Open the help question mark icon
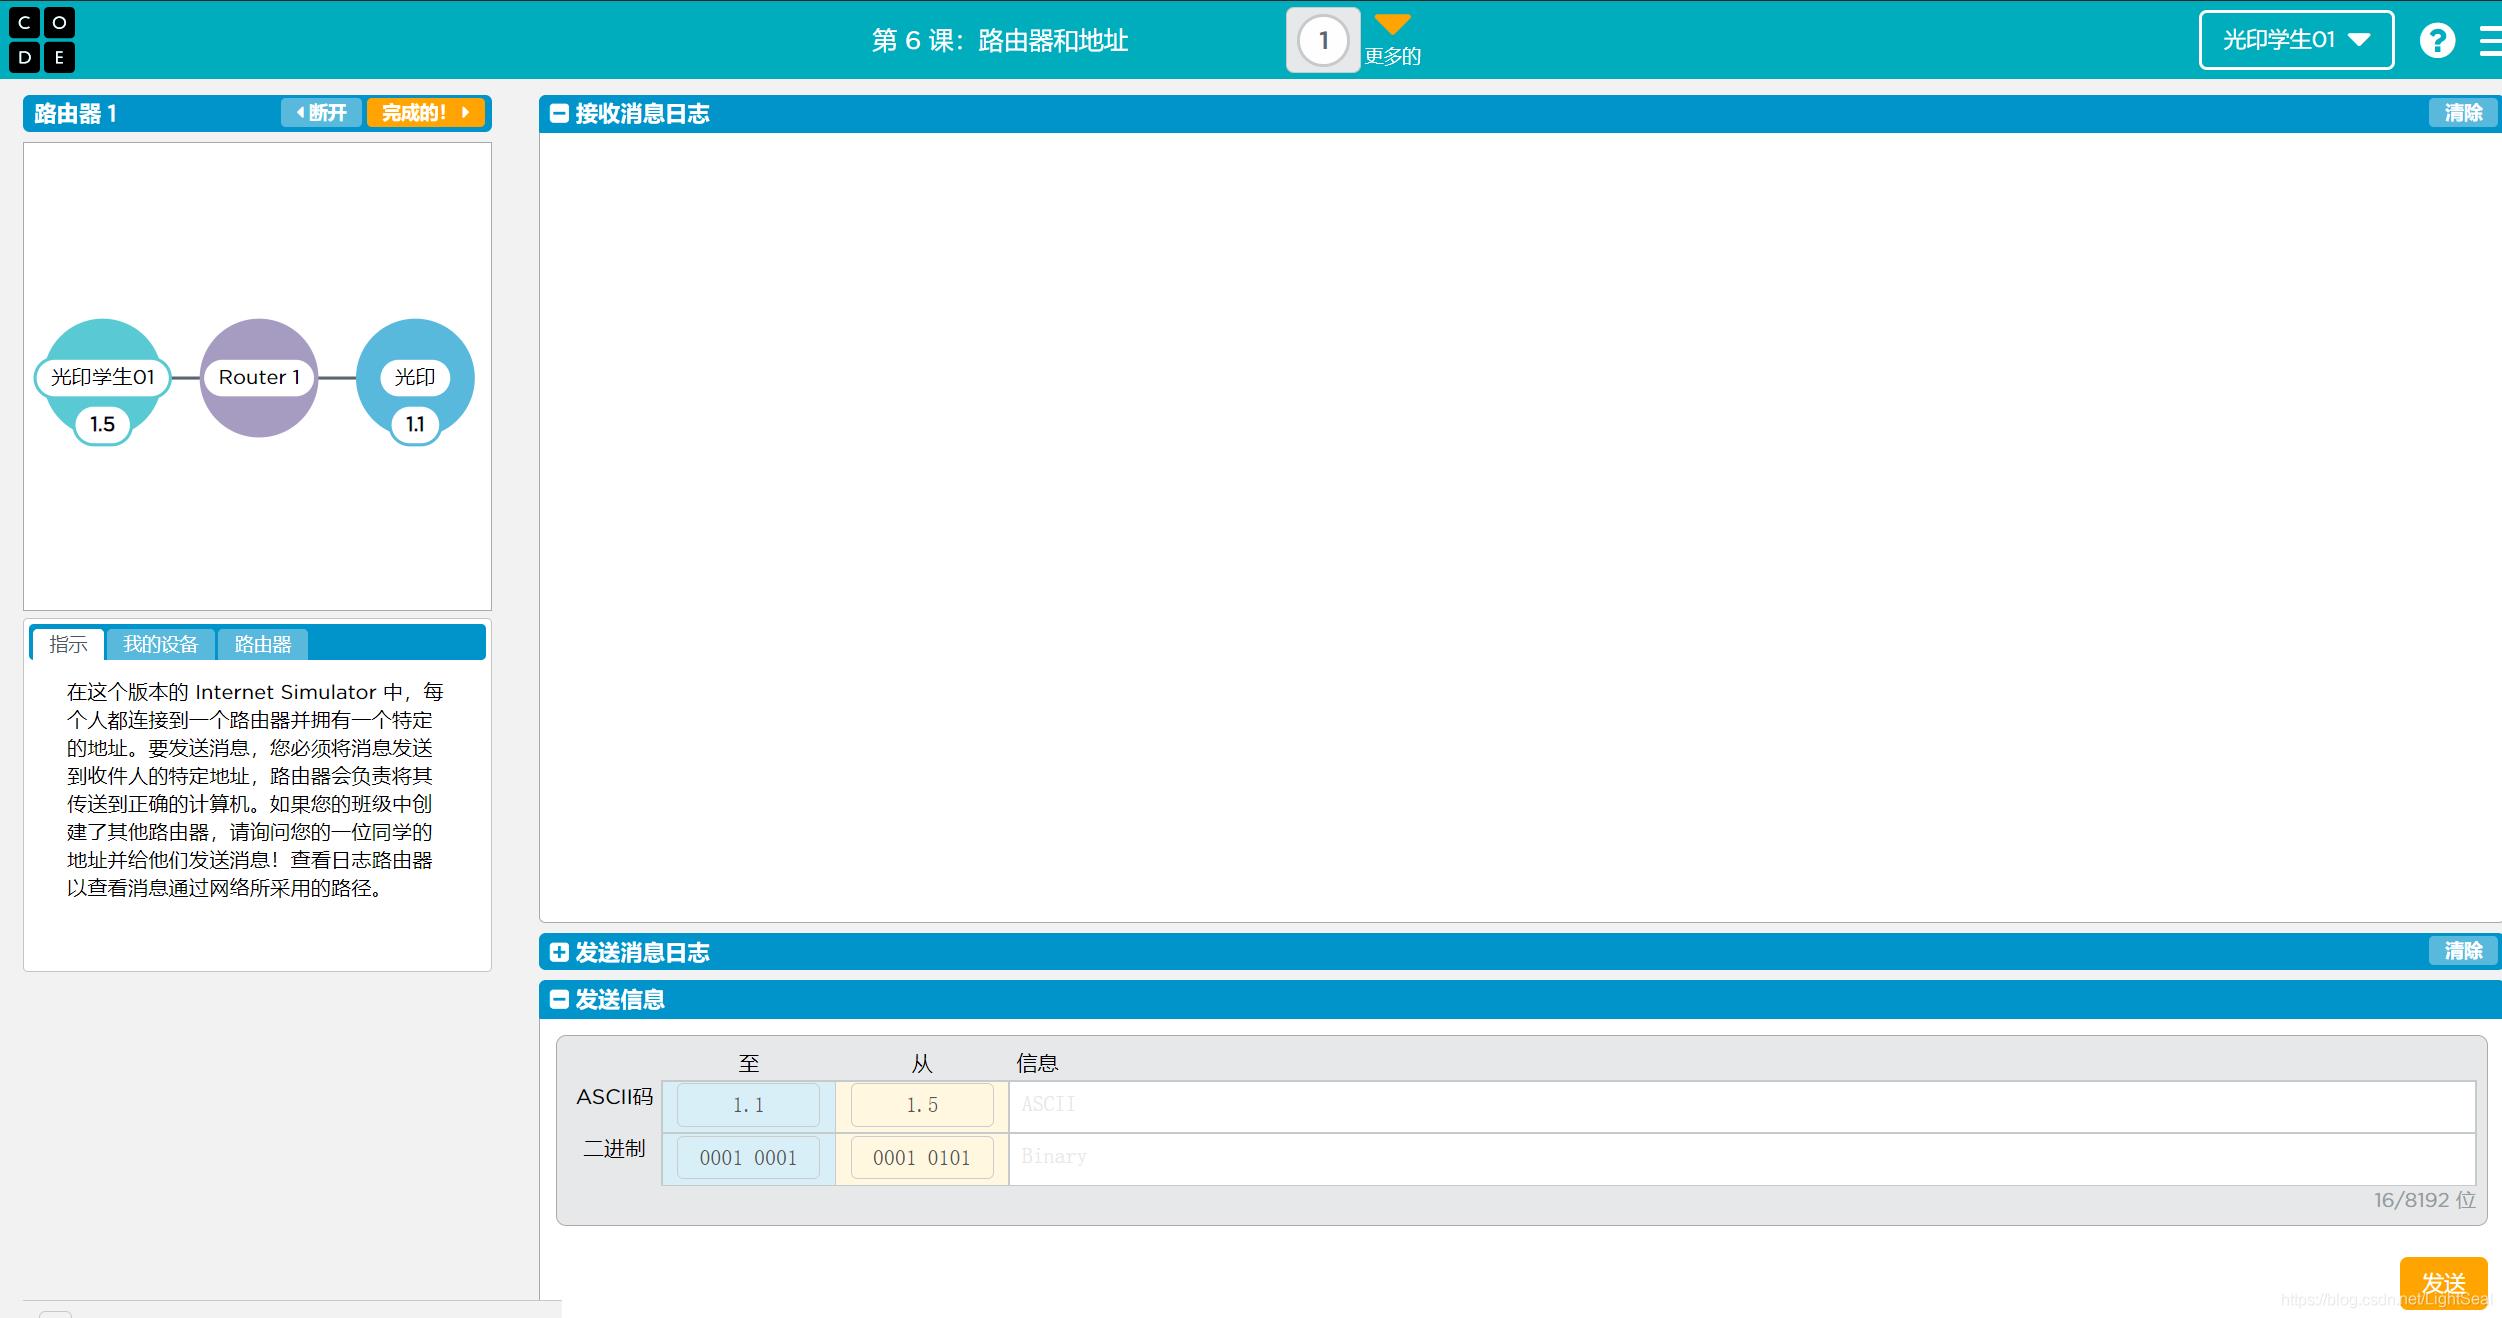The image size is (2502, 1318). pyautogui.click(x=2437, y=40)
